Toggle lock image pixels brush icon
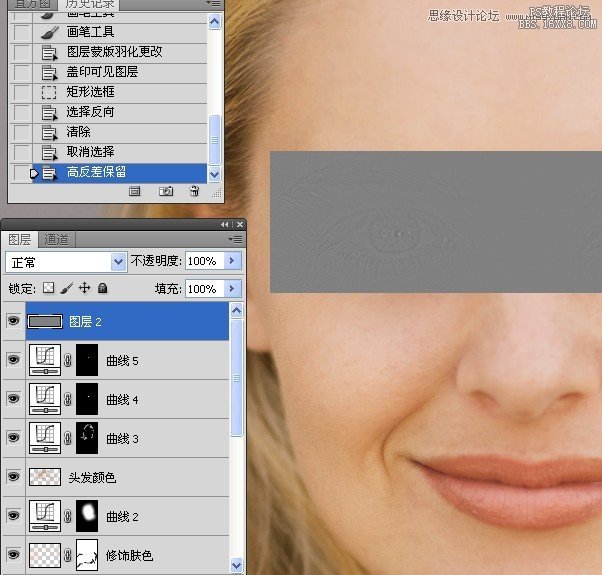This screenshot has width=602, height=575. click(x=66, y=288)
